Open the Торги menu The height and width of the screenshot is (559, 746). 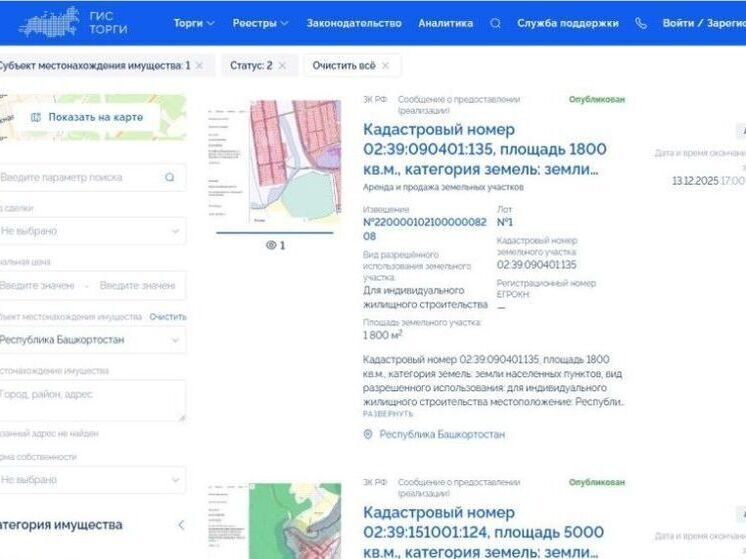194,23
